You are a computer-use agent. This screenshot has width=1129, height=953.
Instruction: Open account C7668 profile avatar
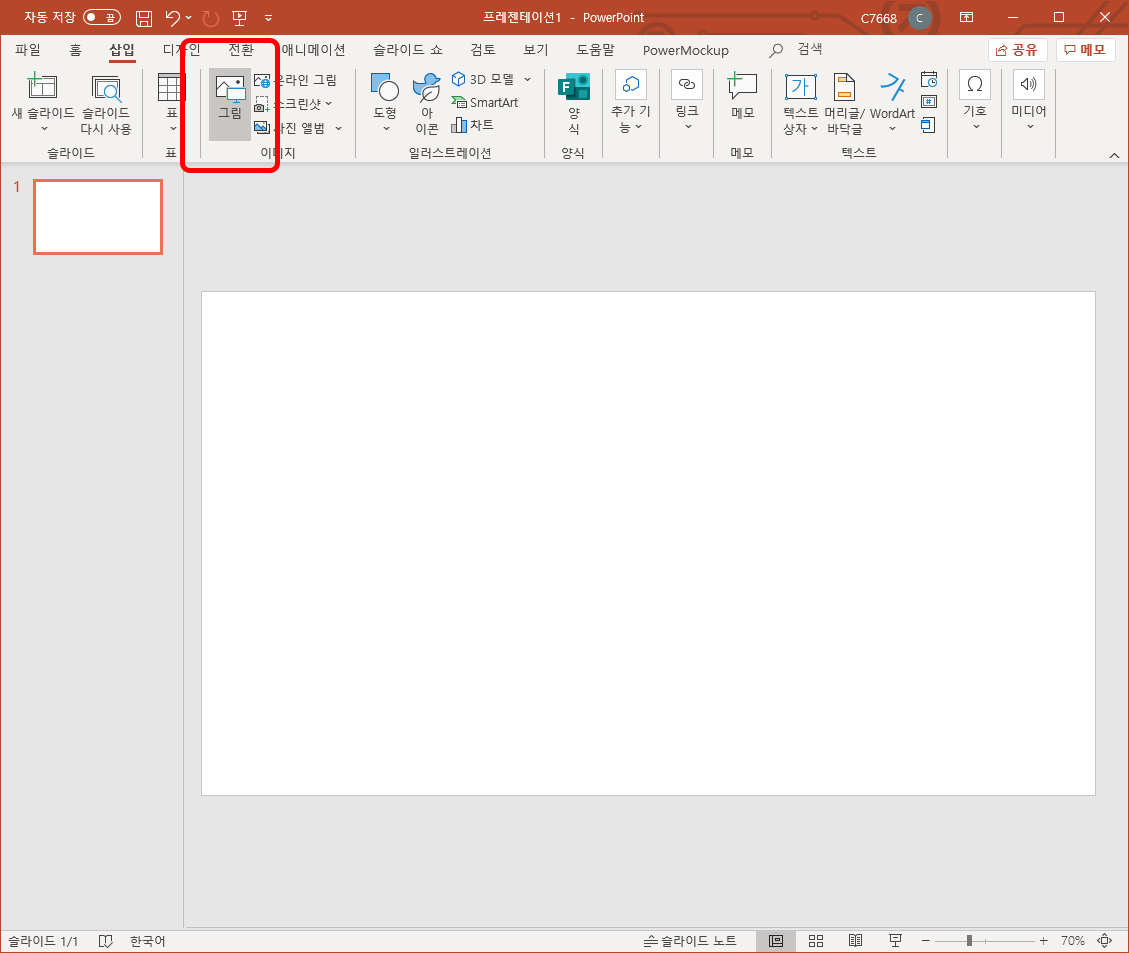point(919,18)
